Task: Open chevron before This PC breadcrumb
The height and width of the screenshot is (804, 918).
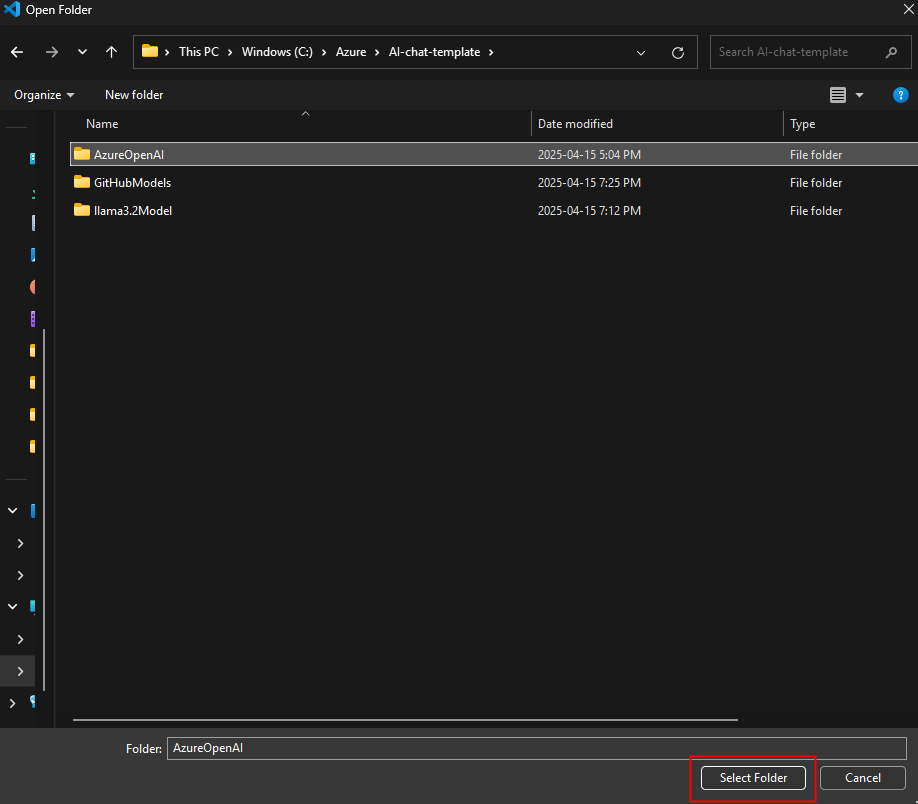Action: tap(167, 52)
